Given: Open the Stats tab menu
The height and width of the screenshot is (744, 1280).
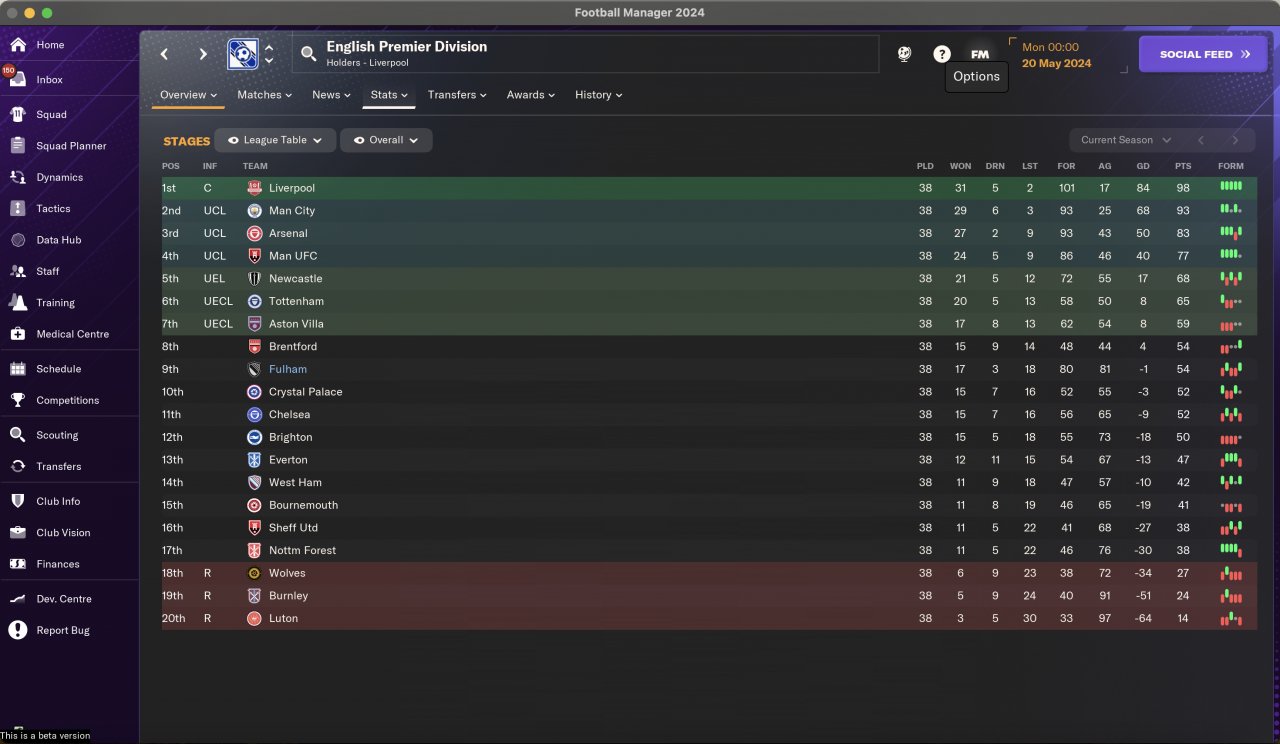Looking at the screenshot, I should (x=389, y=95).
